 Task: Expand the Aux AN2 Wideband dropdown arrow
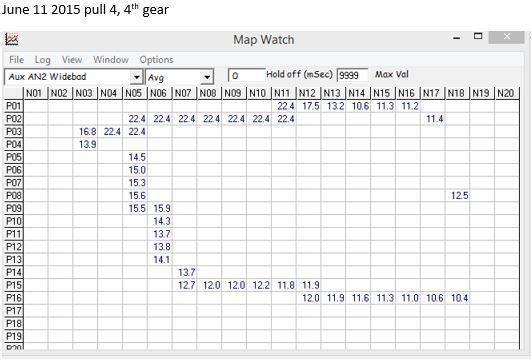pyautogui.click(x=136, y=77)
